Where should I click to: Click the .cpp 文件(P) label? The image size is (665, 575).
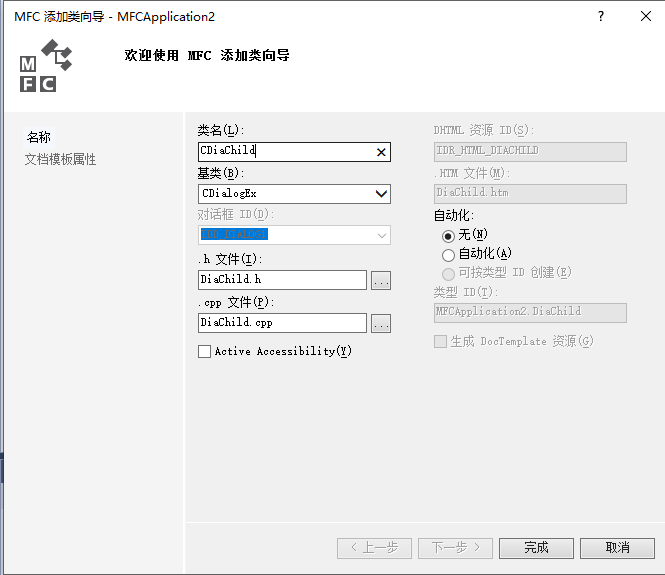[236, 302]
